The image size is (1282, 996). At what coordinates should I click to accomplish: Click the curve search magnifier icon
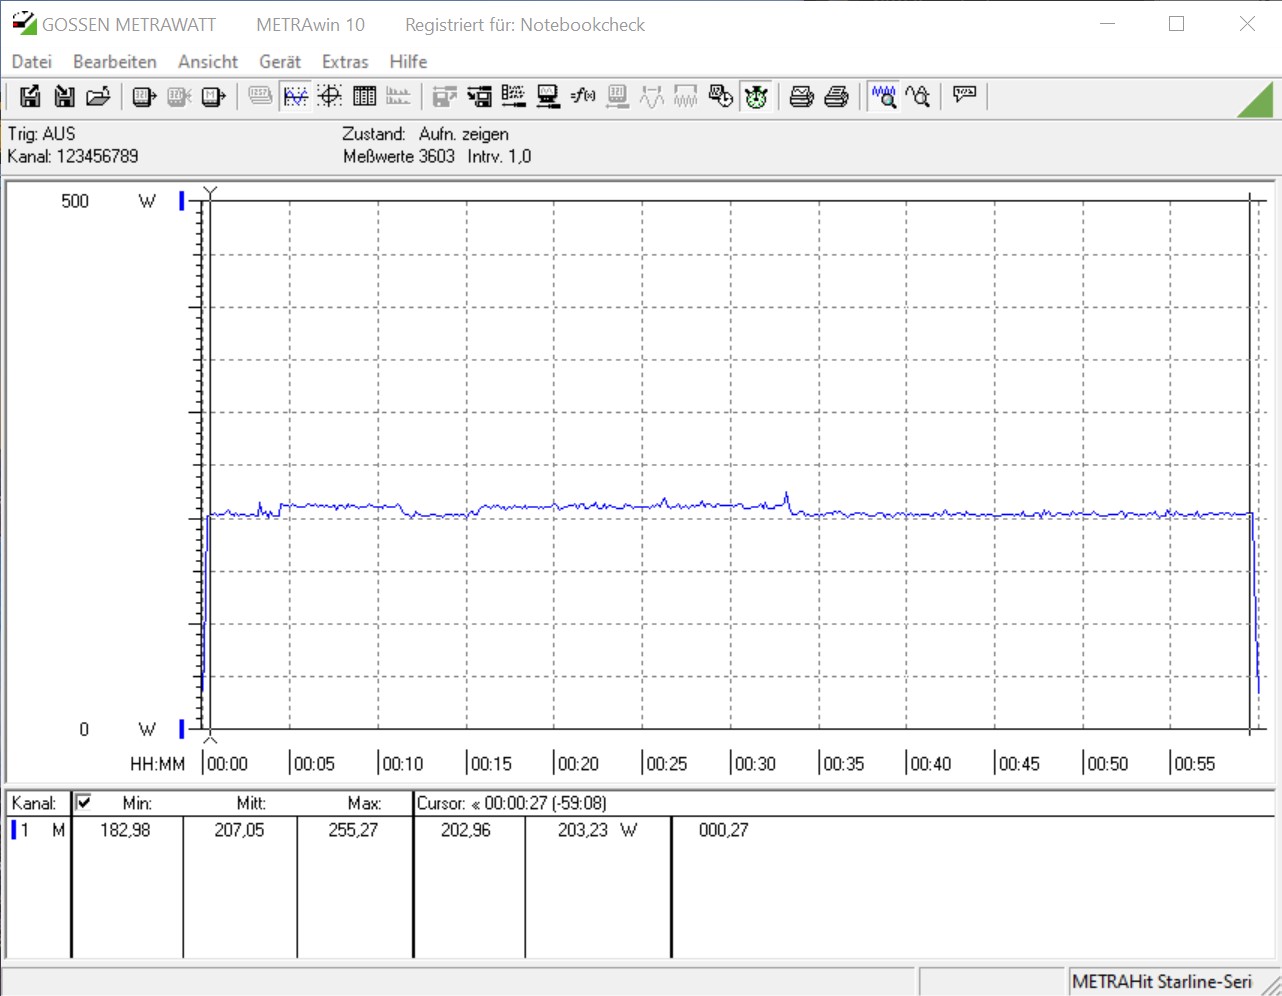918,96
